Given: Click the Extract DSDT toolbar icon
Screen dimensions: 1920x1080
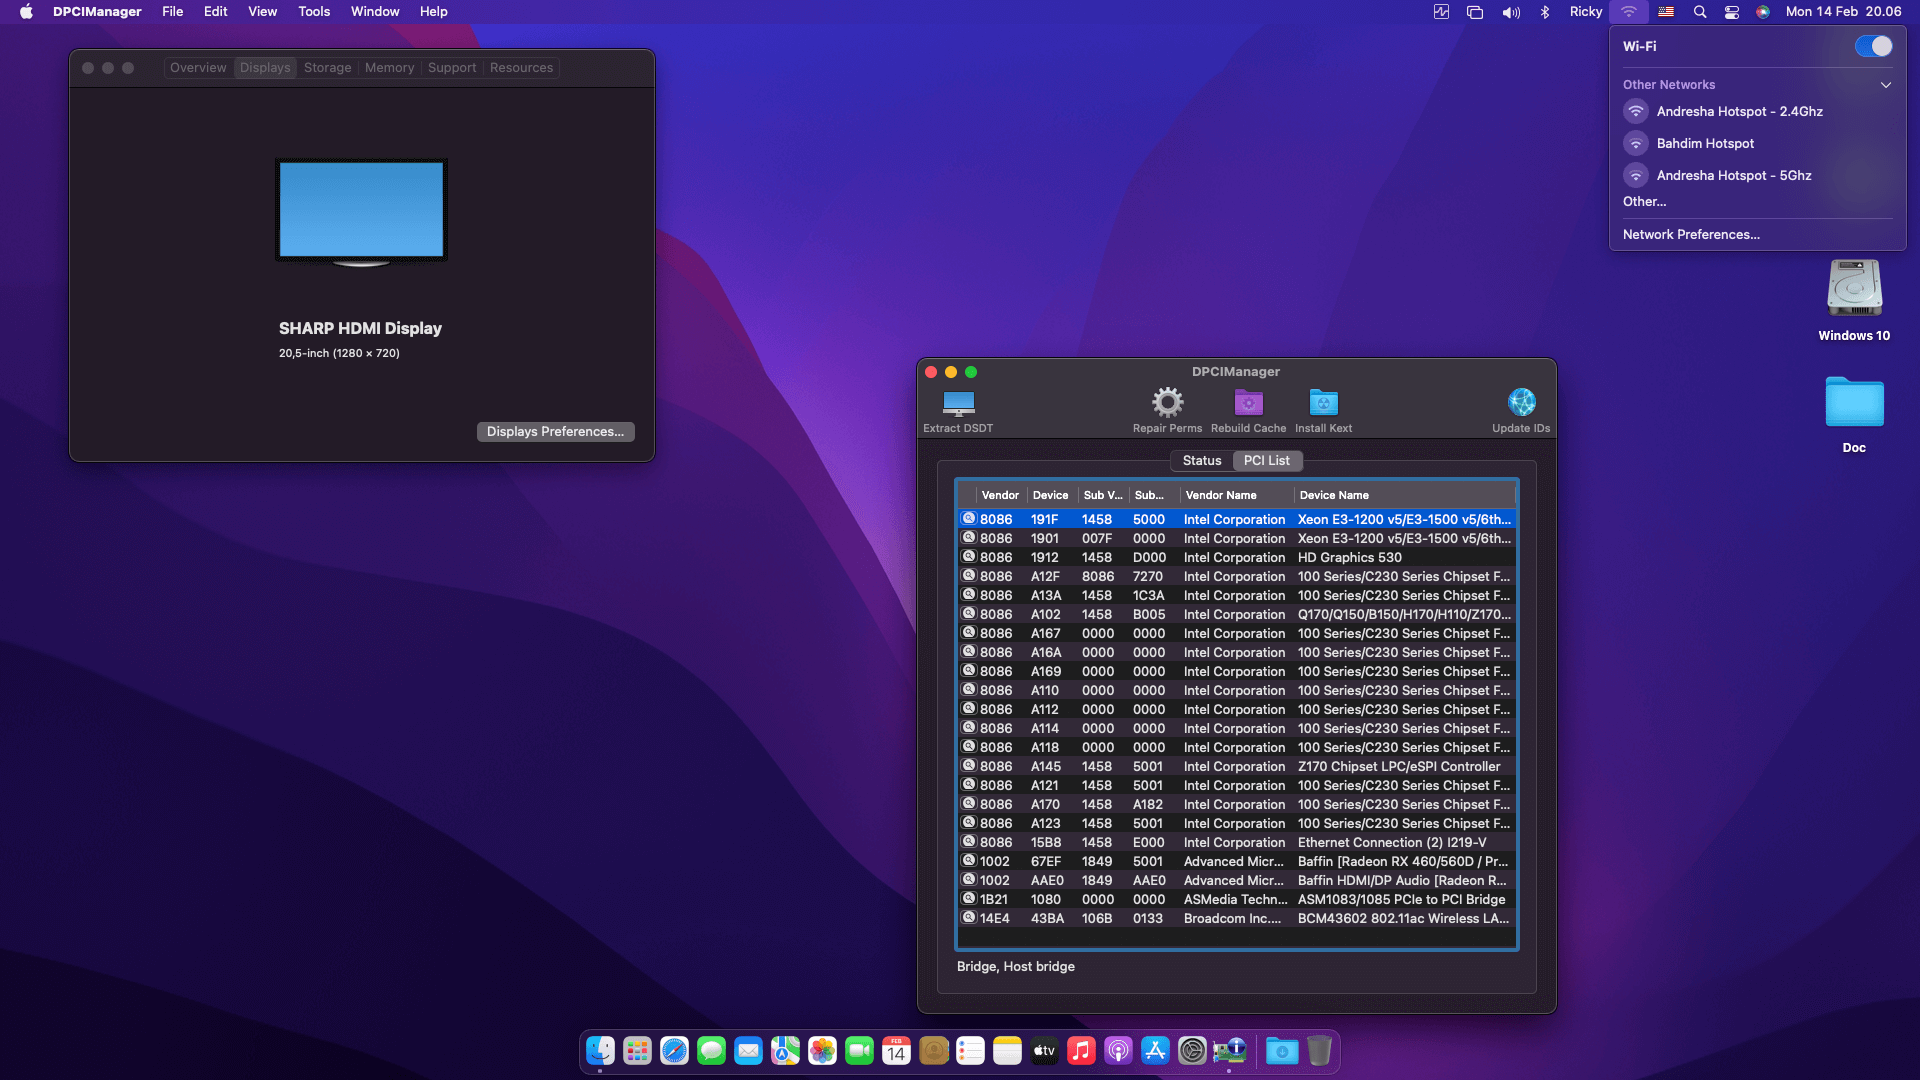Looking at the screenshot, I should [x=958, y=403].
